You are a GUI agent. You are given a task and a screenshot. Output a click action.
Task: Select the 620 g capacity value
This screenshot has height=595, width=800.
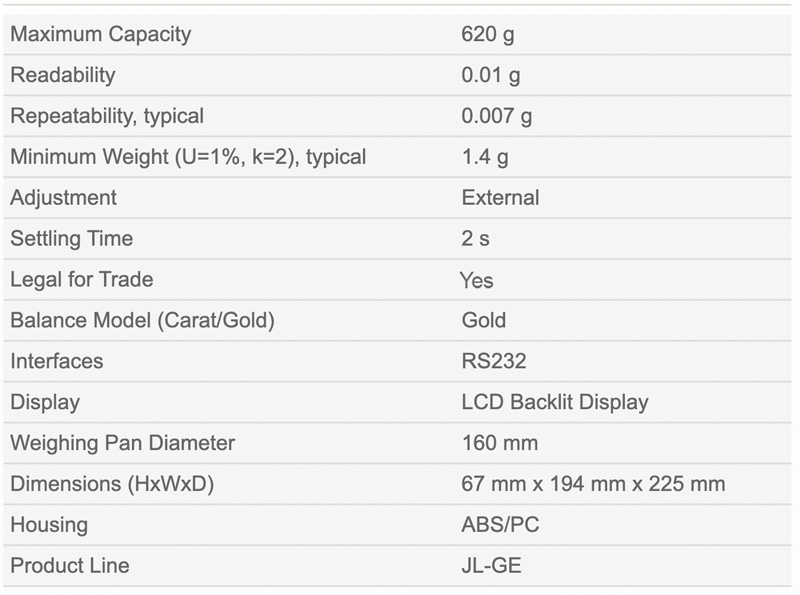click(488, 34)
